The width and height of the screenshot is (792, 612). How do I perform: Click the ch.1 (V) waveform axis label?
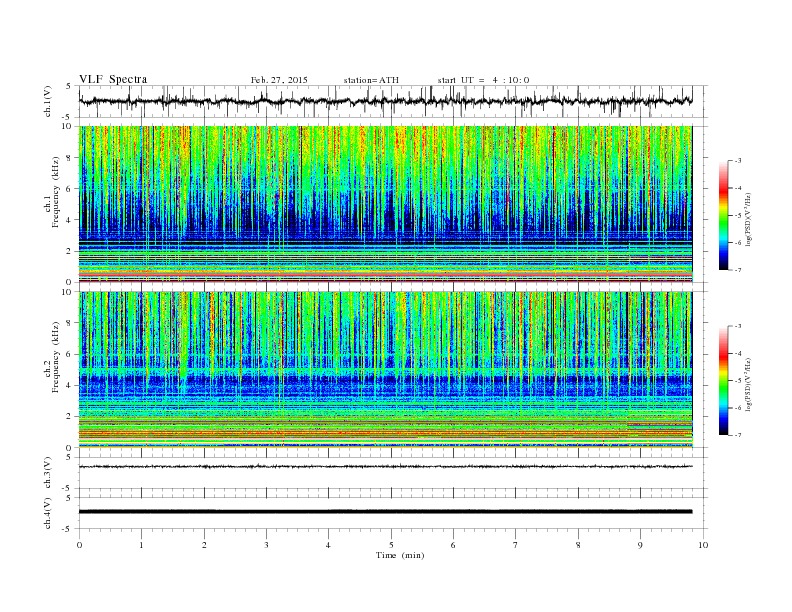point(49,101)
